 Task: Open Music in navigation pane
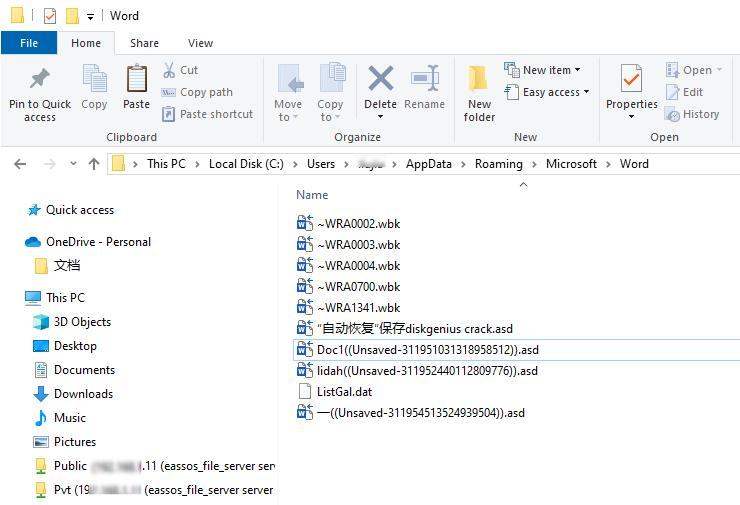60,418
